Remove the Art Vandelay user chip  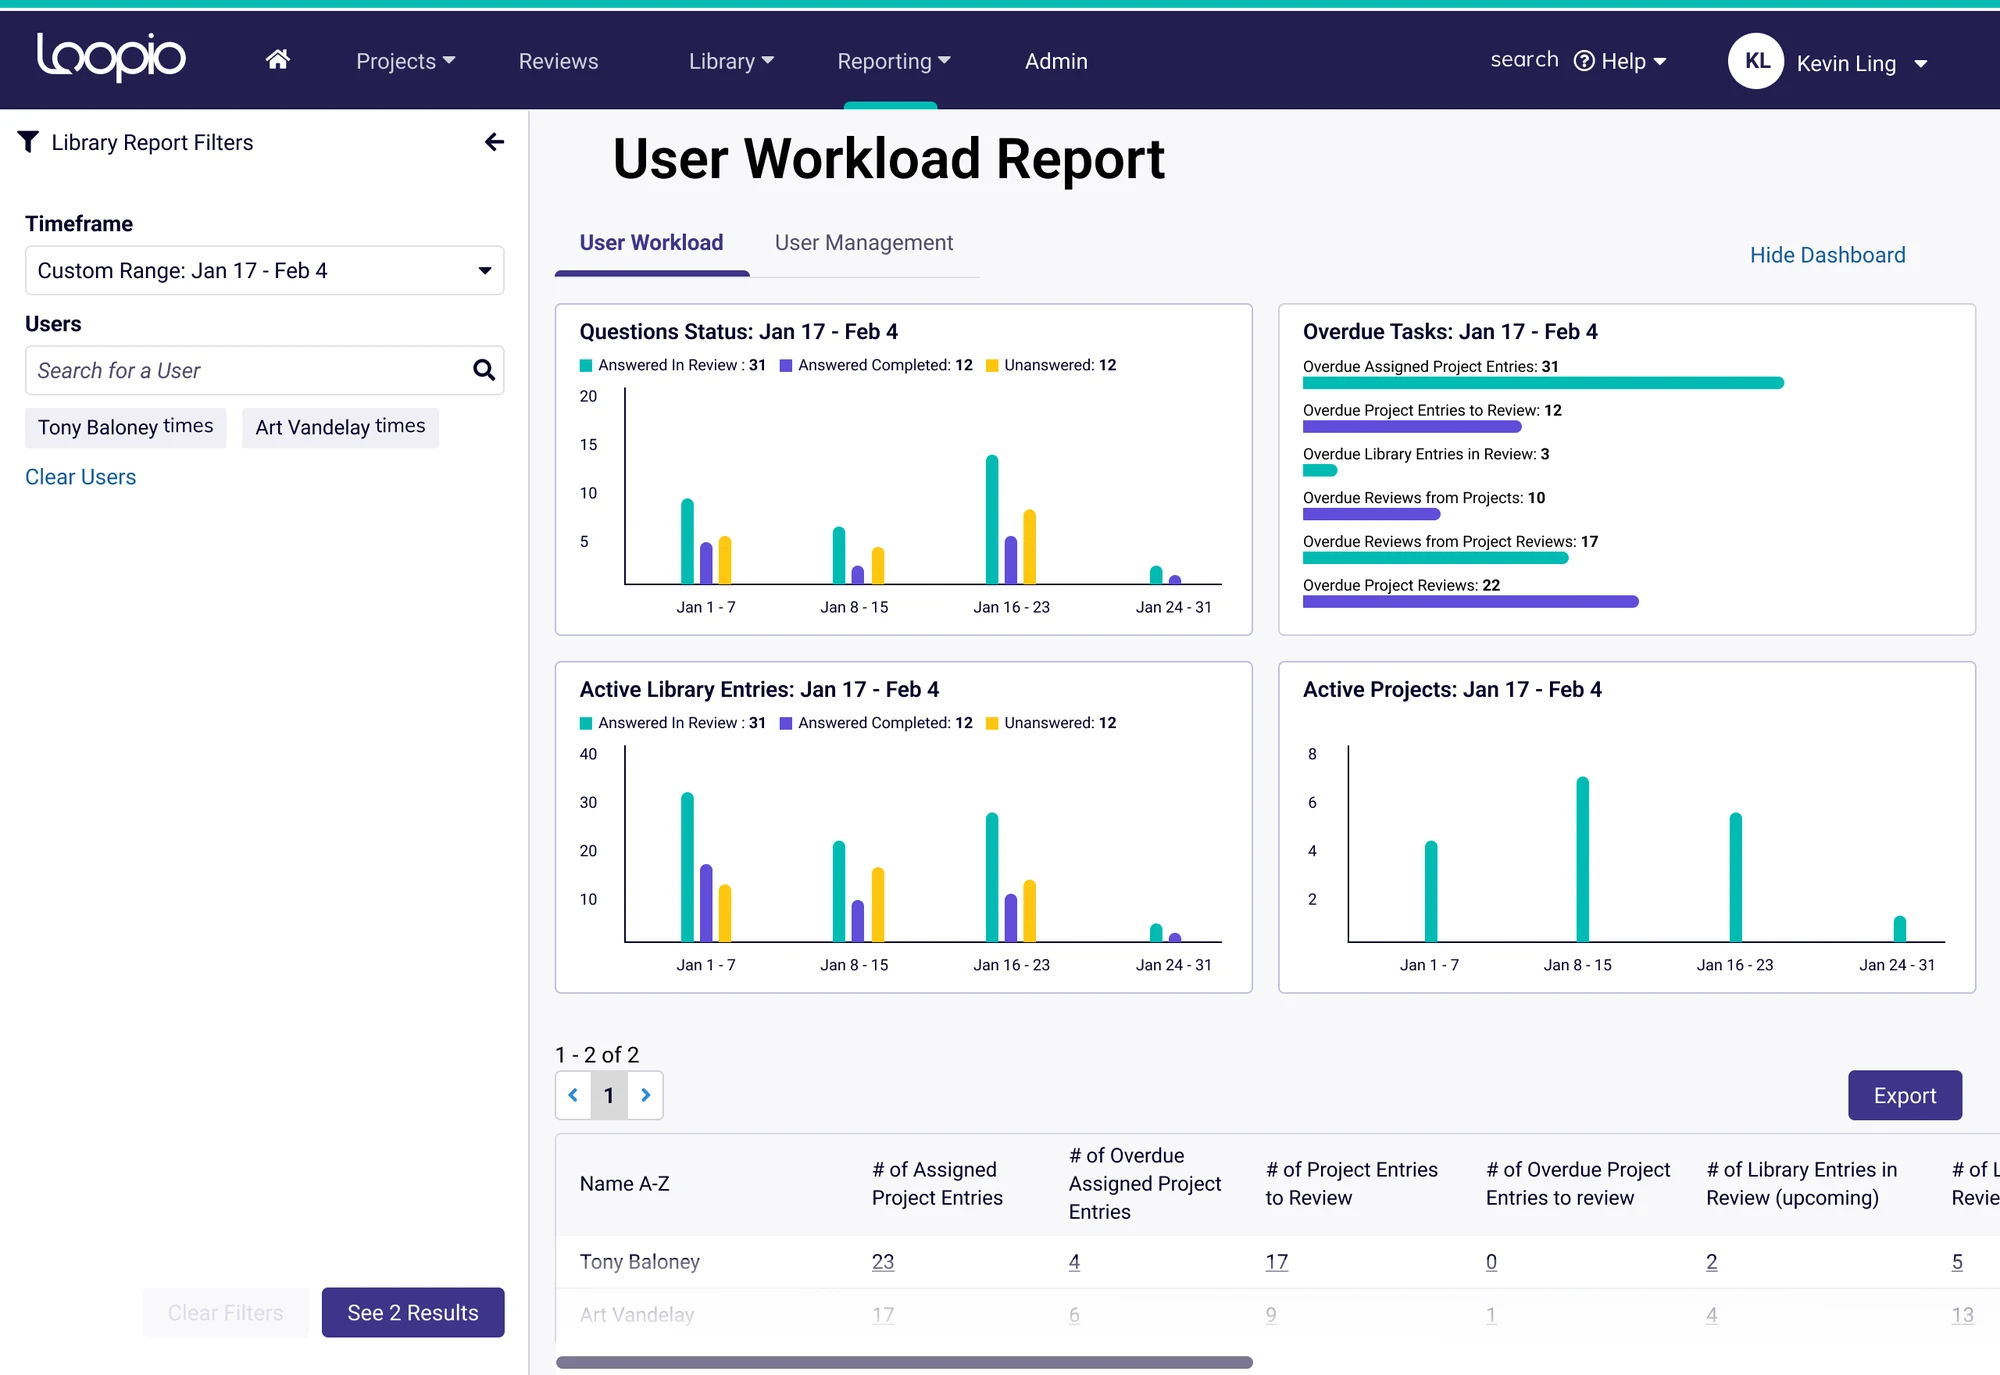coord(400,426)
